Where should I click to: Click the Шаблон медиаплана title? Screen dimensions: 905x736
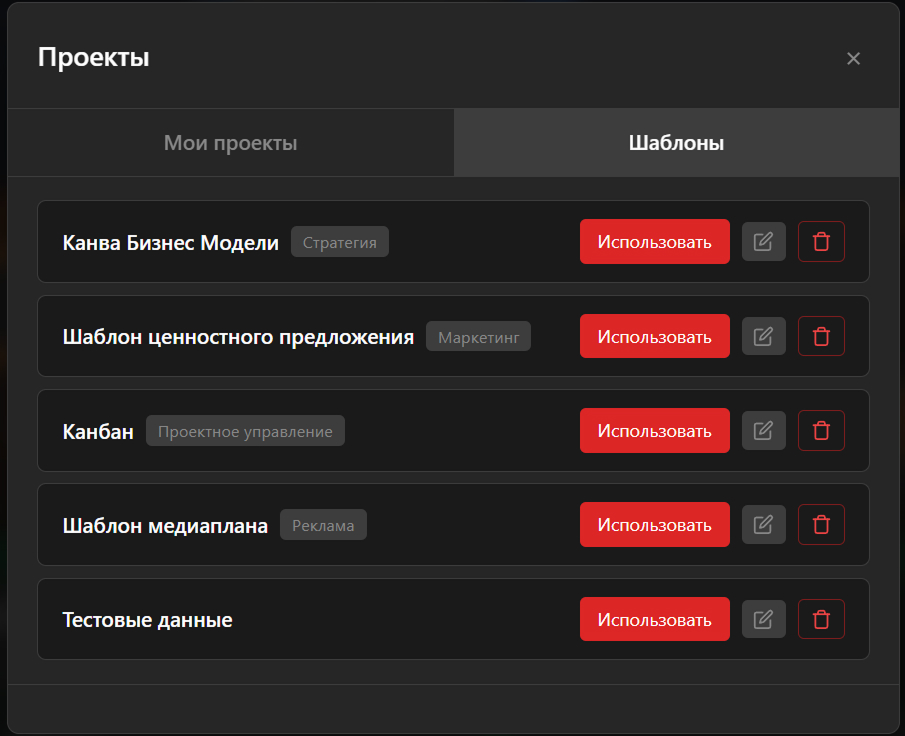[165, 526]
